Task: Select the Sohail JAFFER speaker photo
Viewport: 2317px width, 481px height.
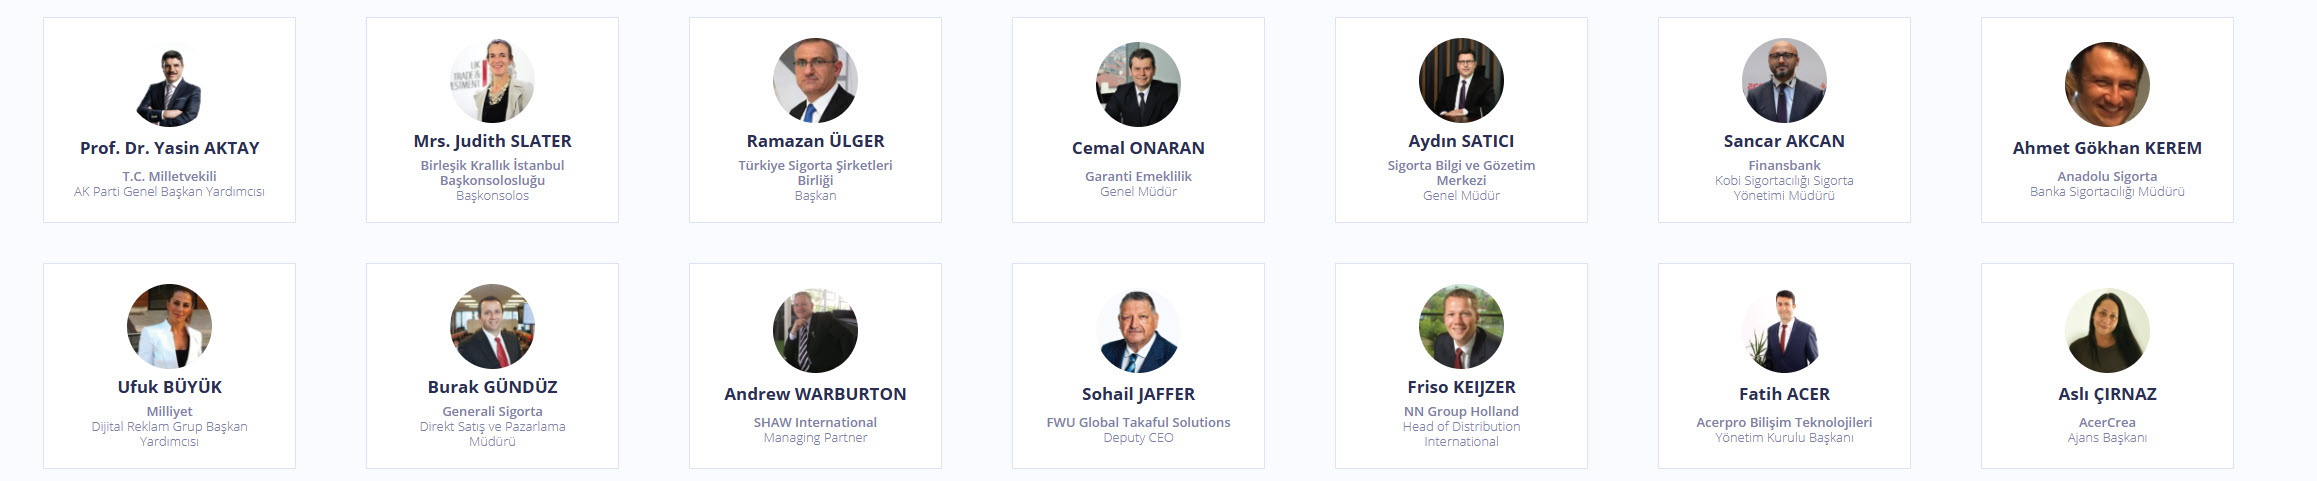Action: click(x=1138, y=331)
